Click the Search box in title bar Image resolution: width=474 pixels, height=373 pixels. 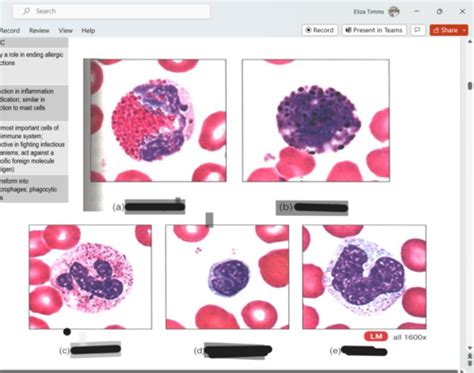(111, 11)
